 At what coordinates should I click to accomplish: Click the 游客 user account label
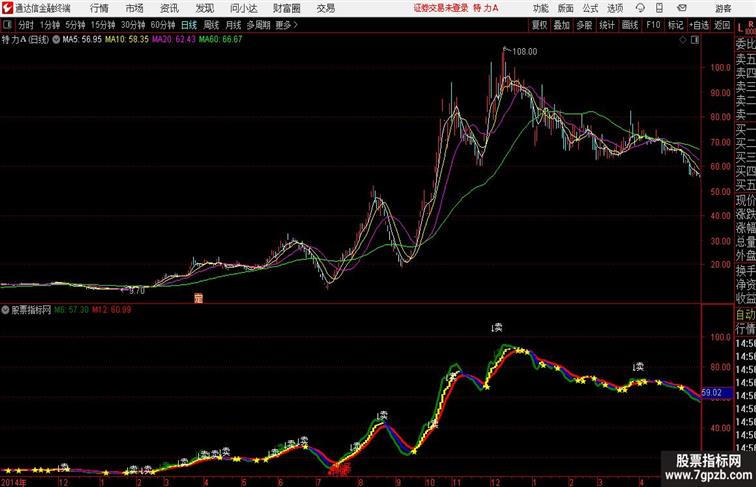(x=723, y=9)
